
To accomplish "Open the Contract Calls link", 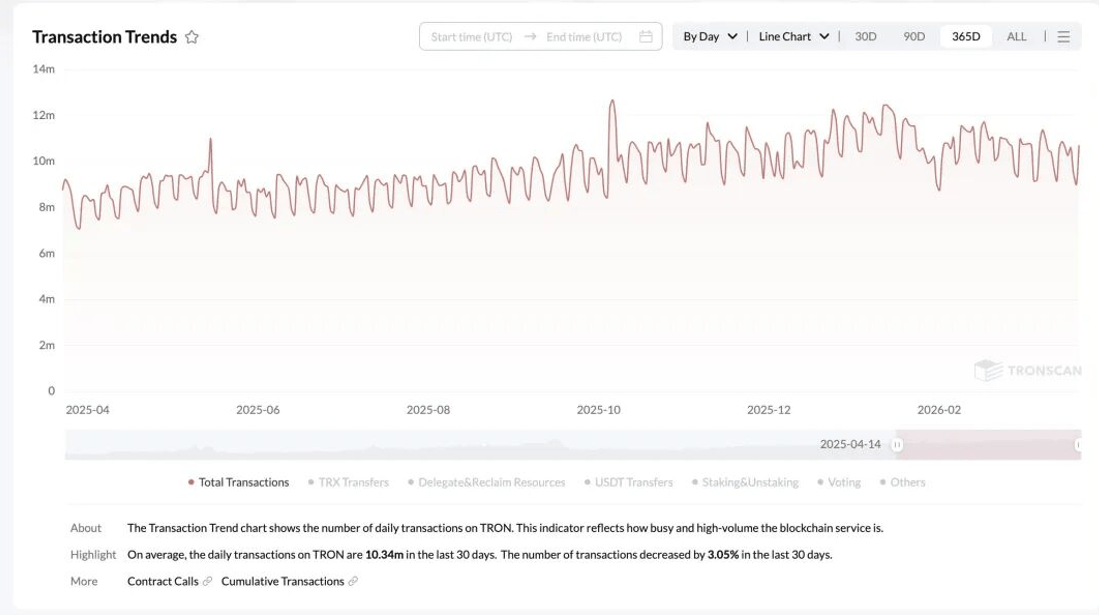I will pyautogui.click(x=163, y=581).
